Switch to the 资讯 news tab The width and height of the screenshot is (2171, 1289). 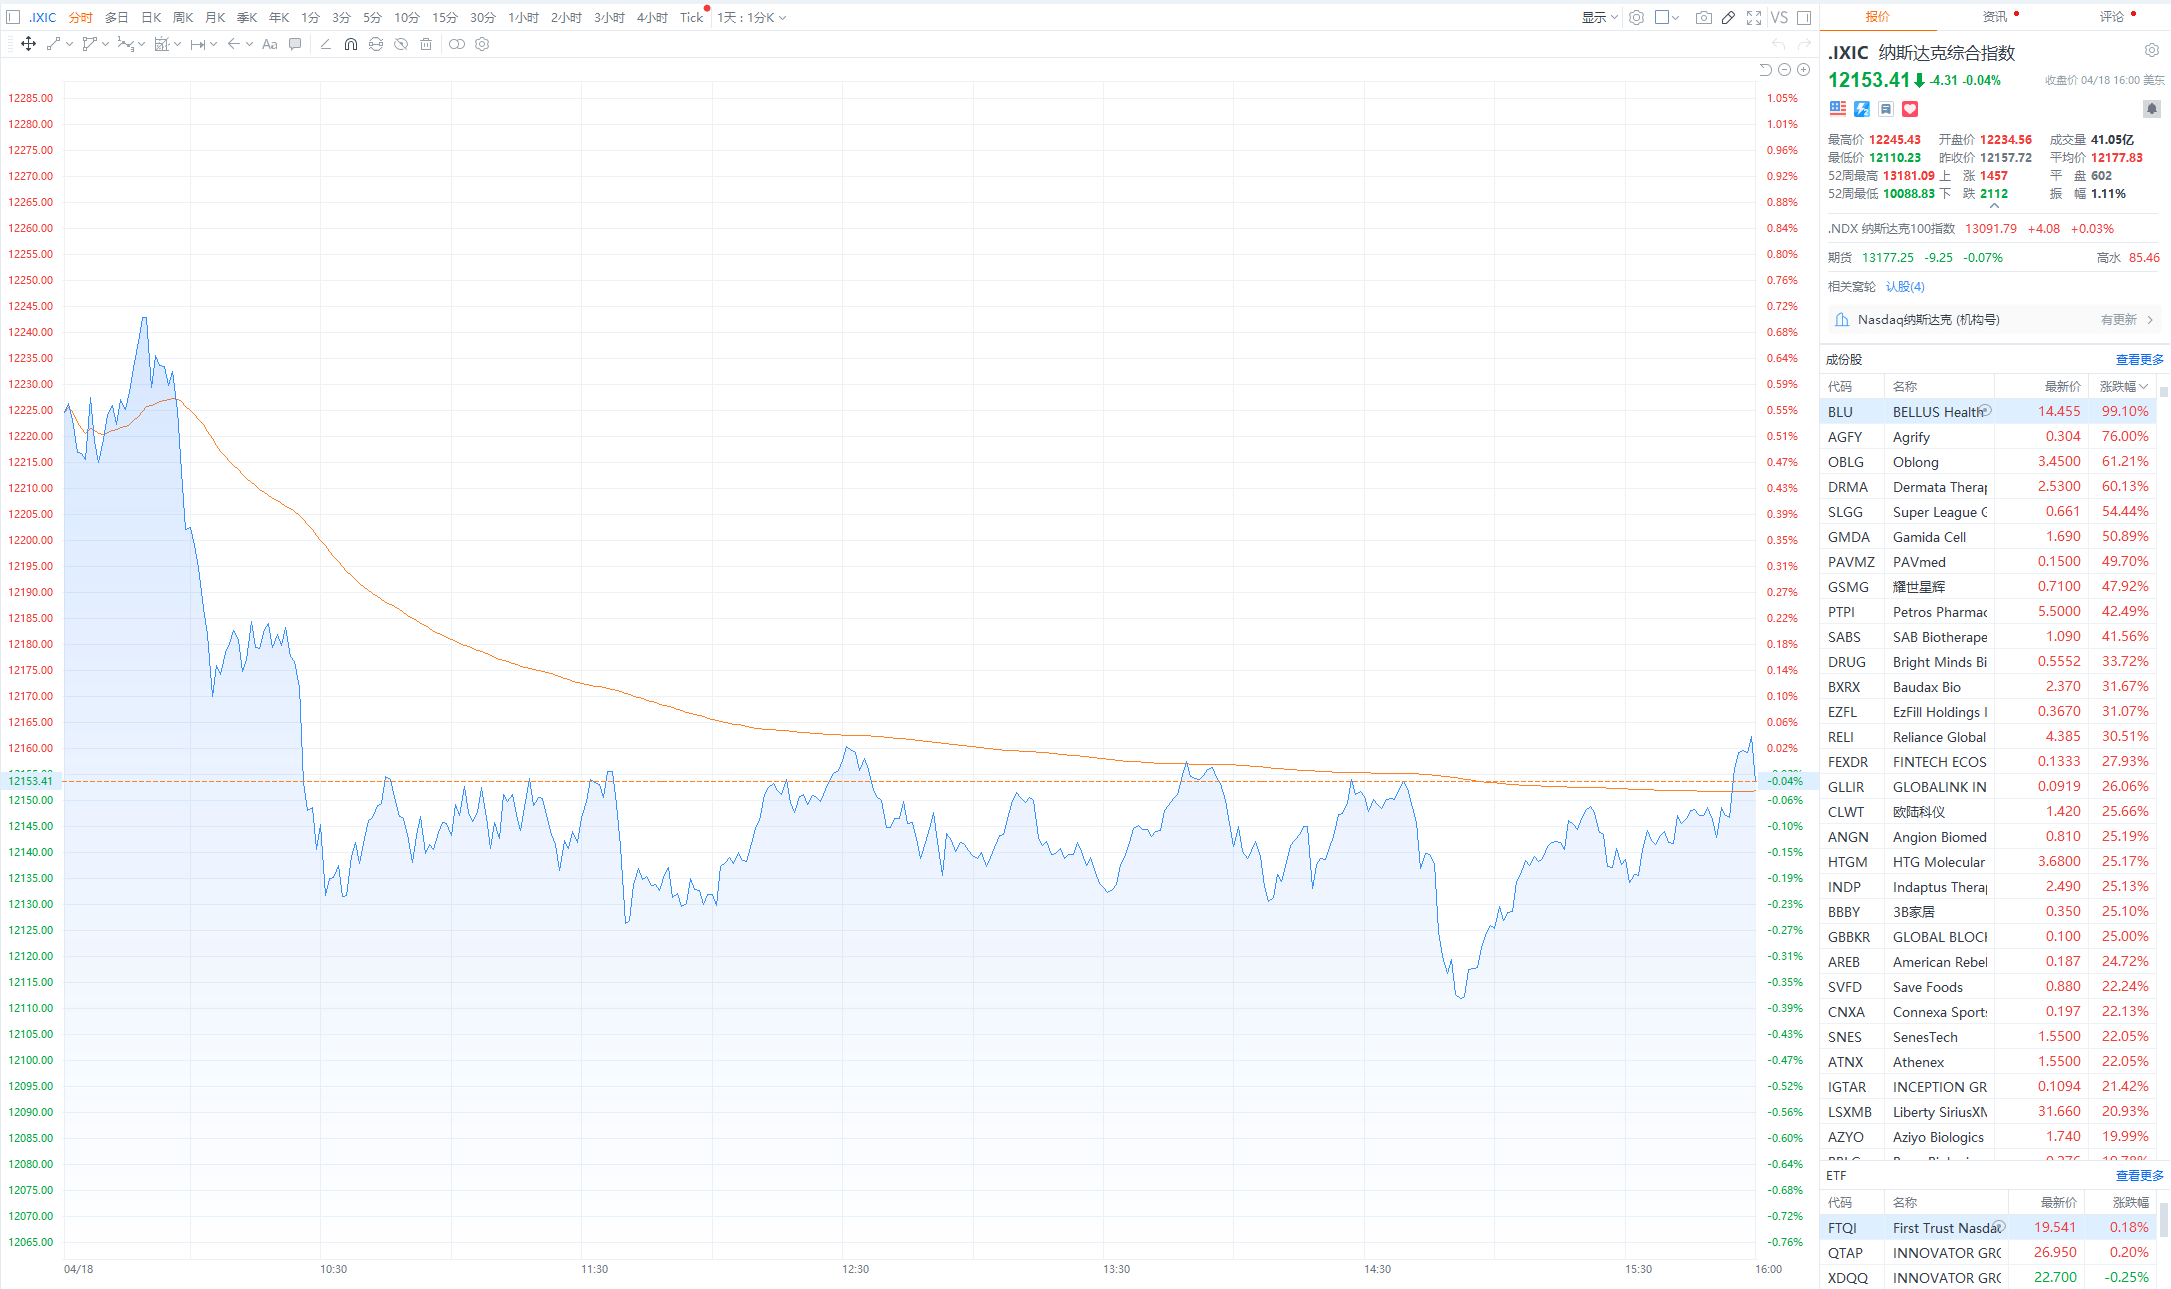1995,16
